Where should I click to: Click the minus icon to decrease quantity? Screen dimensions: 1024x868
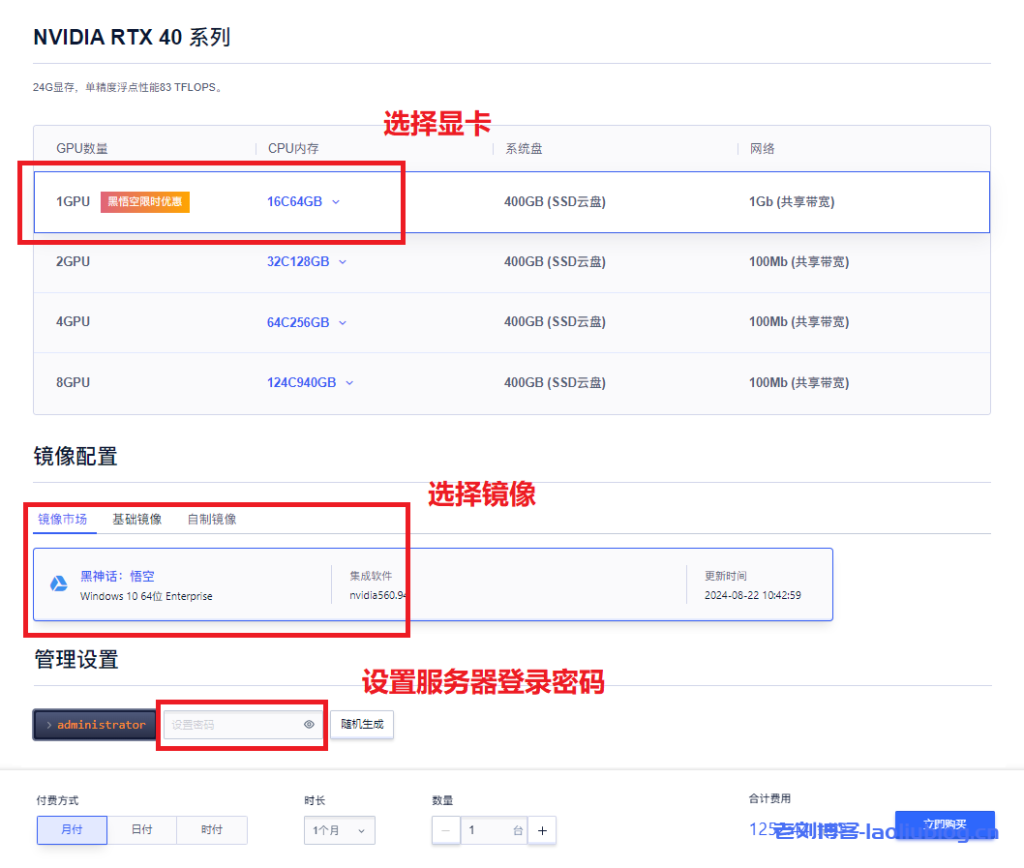click(x=446, y=830)
